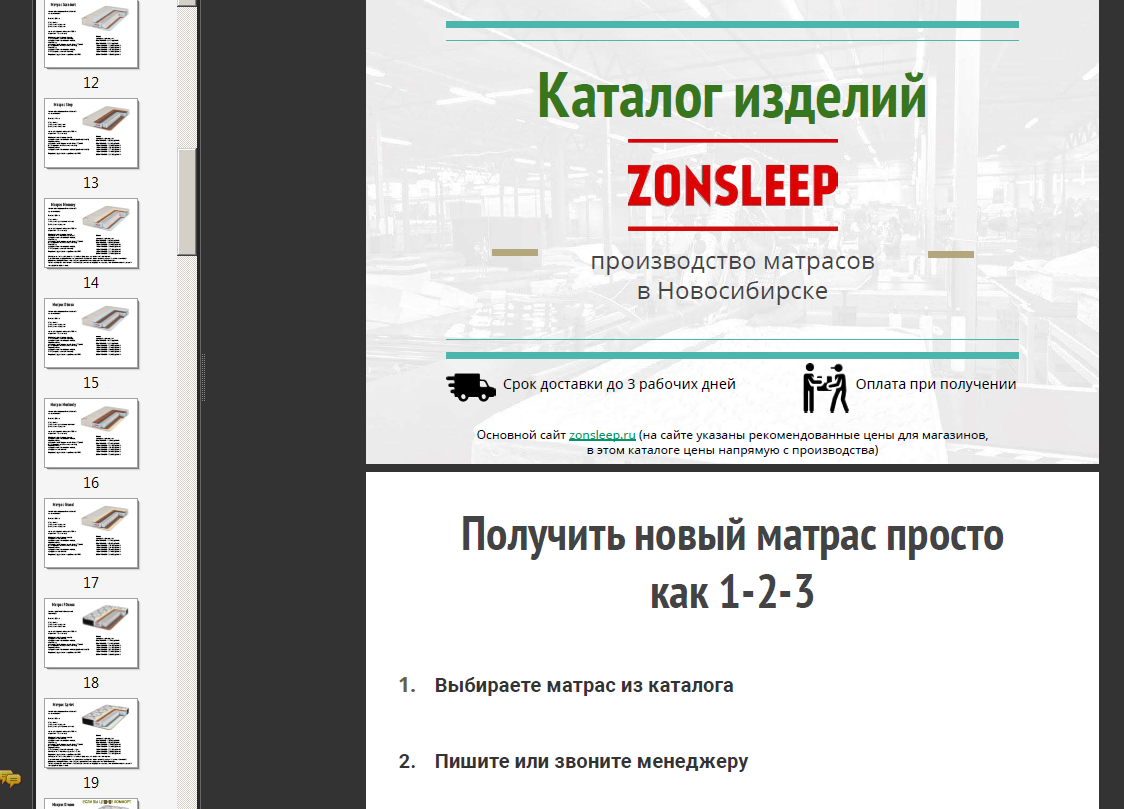The width and height of the screenshot is (1124, 809).
Task: Choose page 17 thumbnail
Action: [x=91, y=533]
